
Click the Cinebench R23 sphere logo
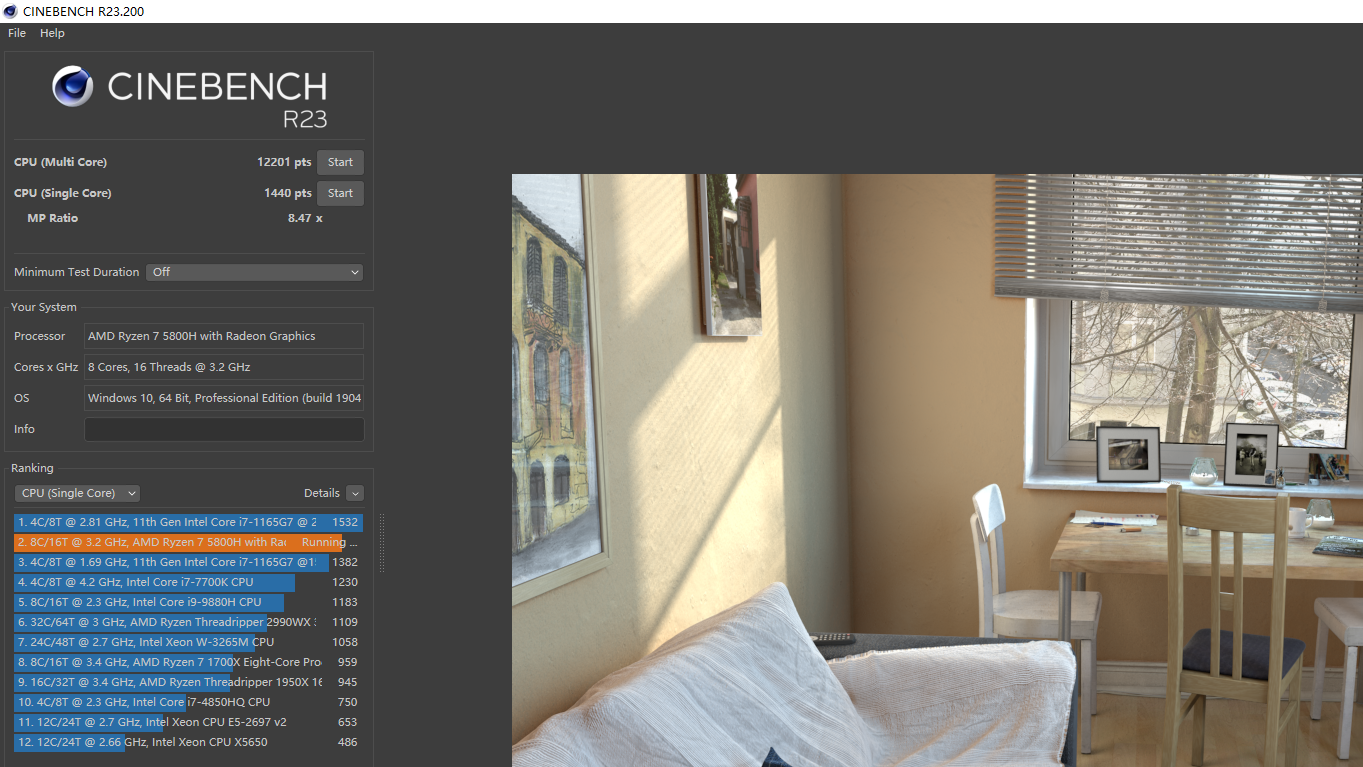73,86
